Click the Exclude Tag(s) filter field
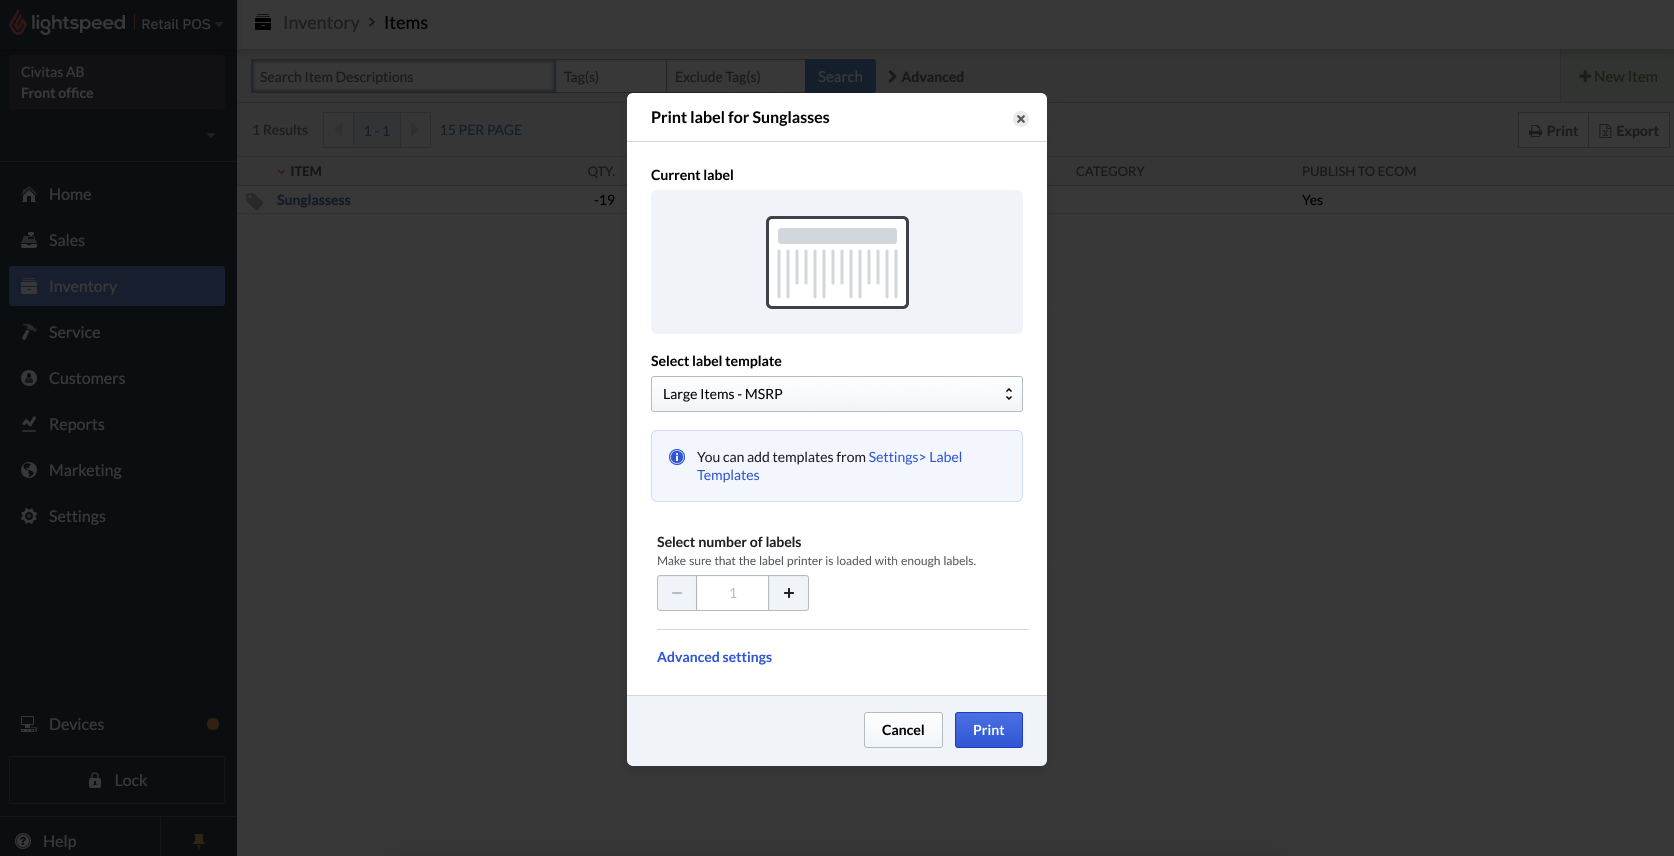 coord(736,77)
